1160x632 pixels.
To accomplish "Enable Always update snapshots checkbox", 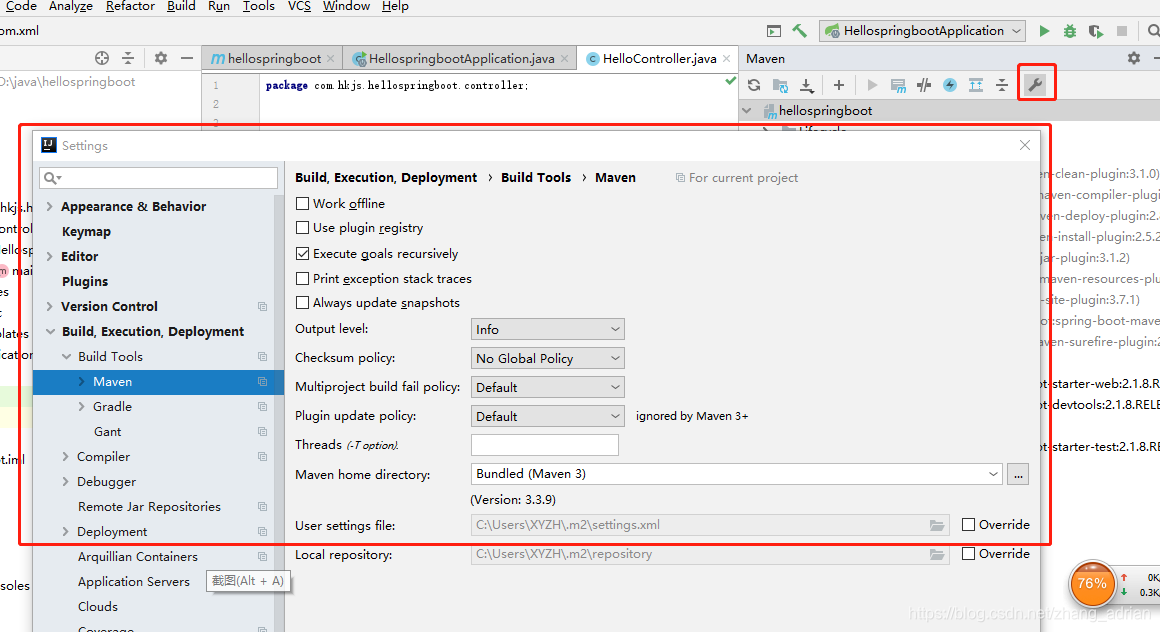I will pyautogui.click(x=303, y=303).
